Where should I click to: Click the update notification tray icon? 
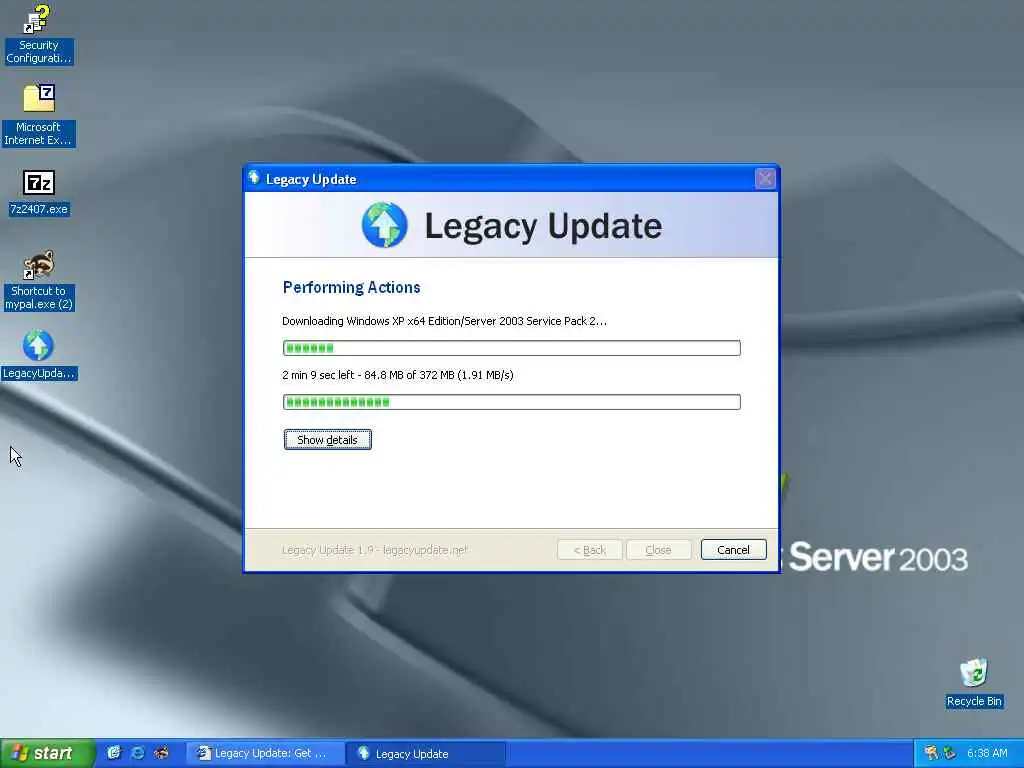[950, 753]
